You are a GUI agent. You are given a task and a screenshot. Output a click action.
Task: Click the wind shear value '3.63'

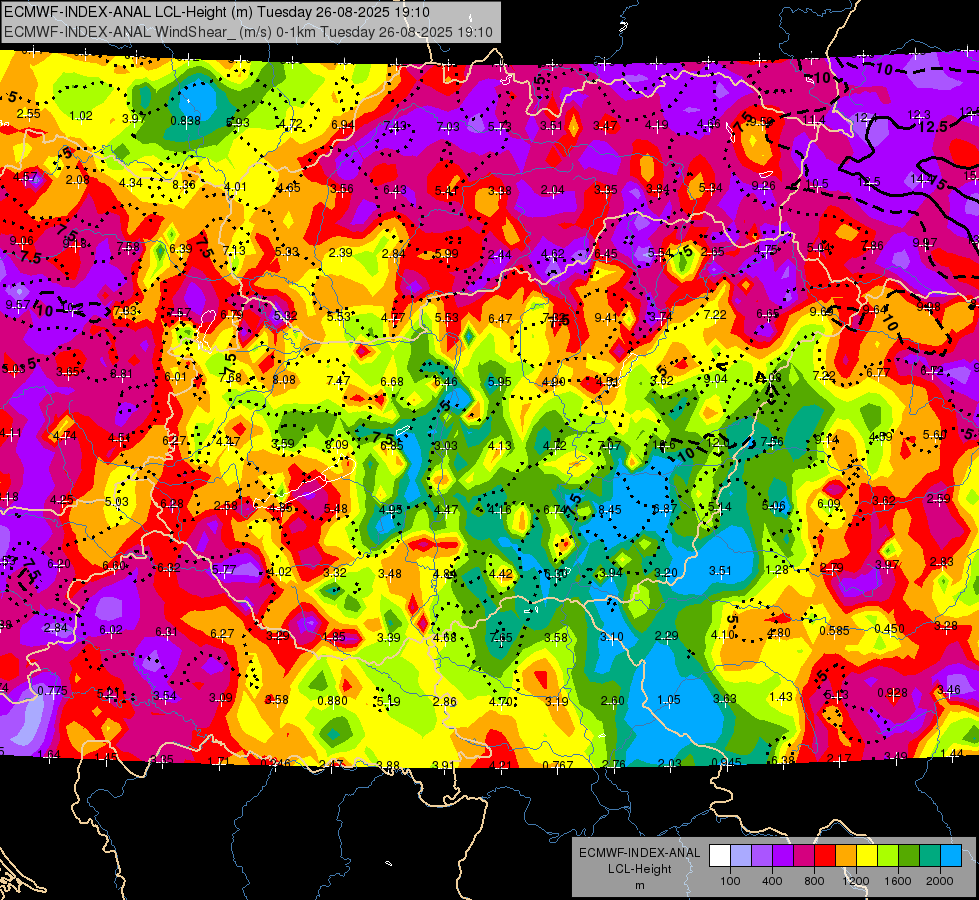725,698
